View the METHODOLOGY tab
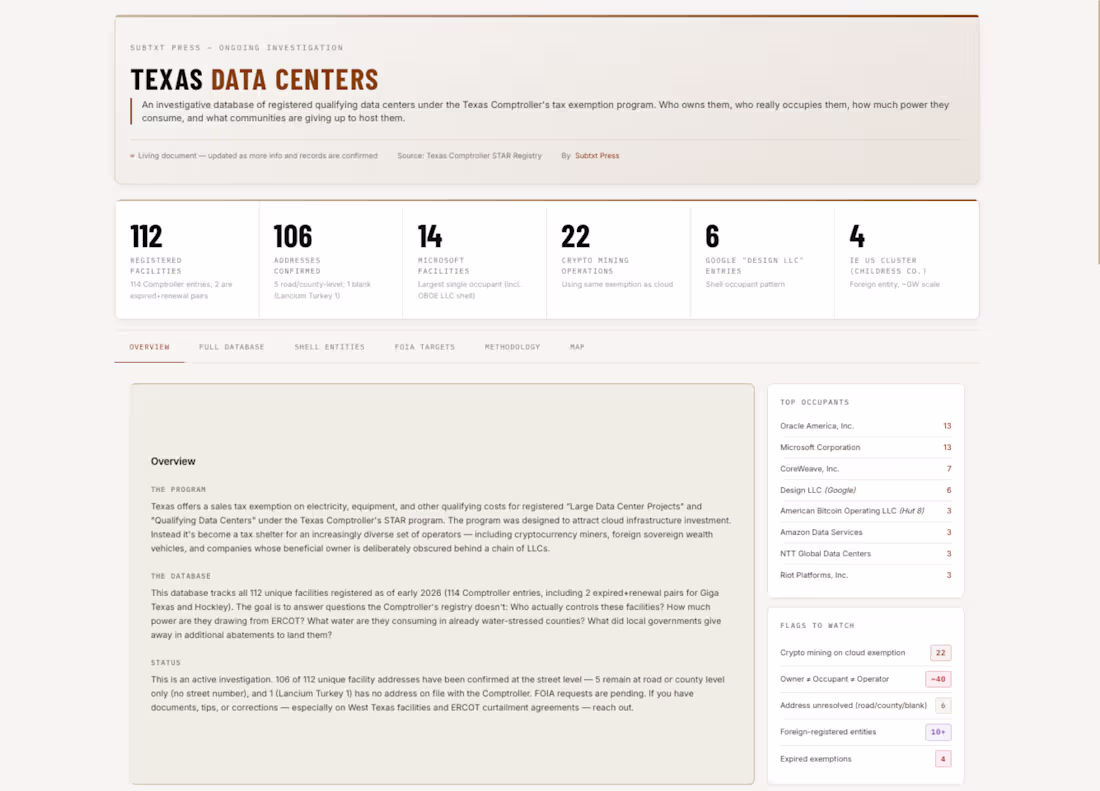Viewport: 1100px width, 791px height. [512, 347]
